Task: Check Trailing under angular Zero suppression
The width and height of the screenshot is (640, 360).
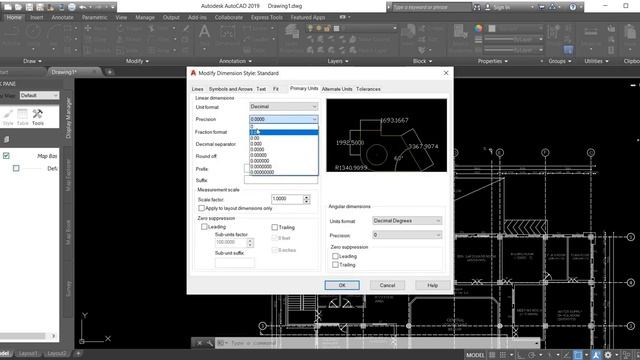Action: pos(335,264)
